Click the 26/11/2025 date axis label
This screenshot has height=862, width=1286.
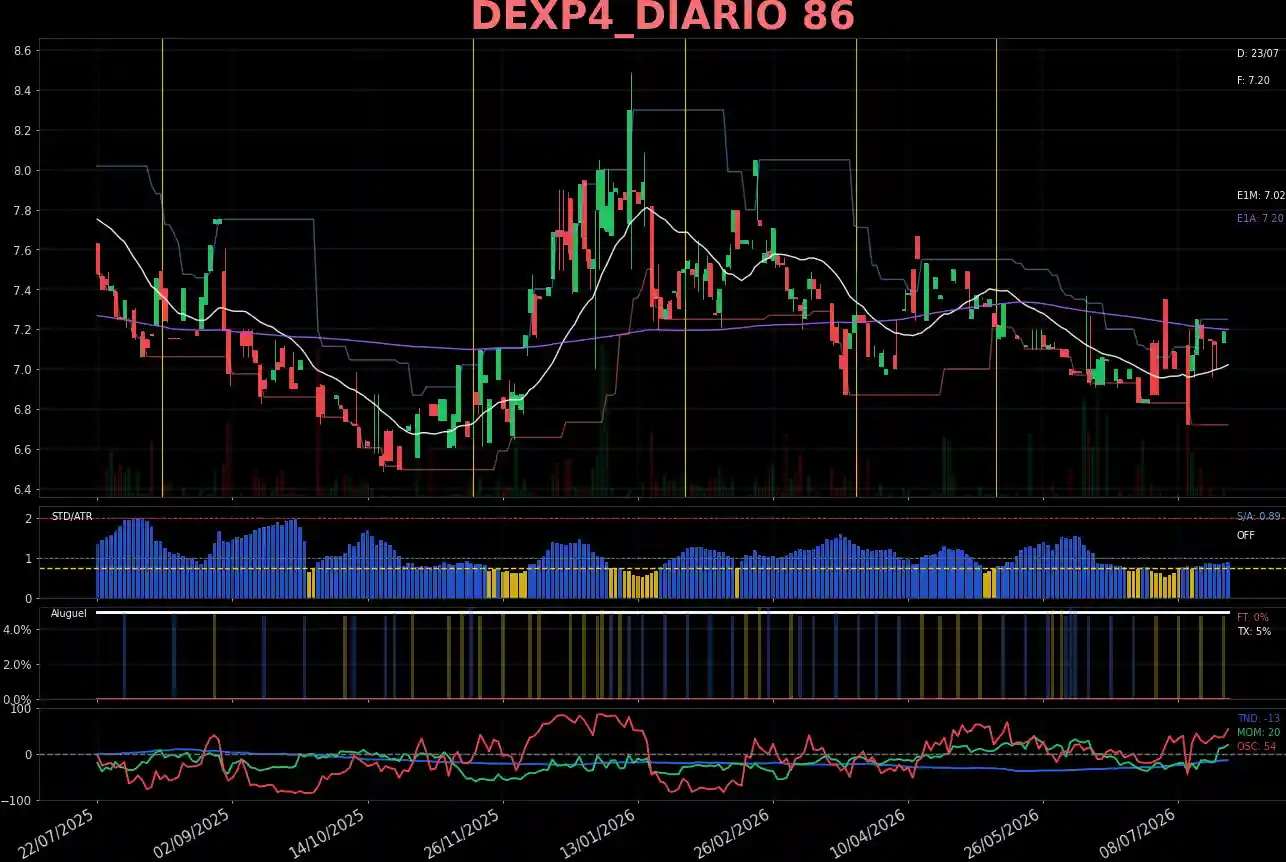pos(465,834)
